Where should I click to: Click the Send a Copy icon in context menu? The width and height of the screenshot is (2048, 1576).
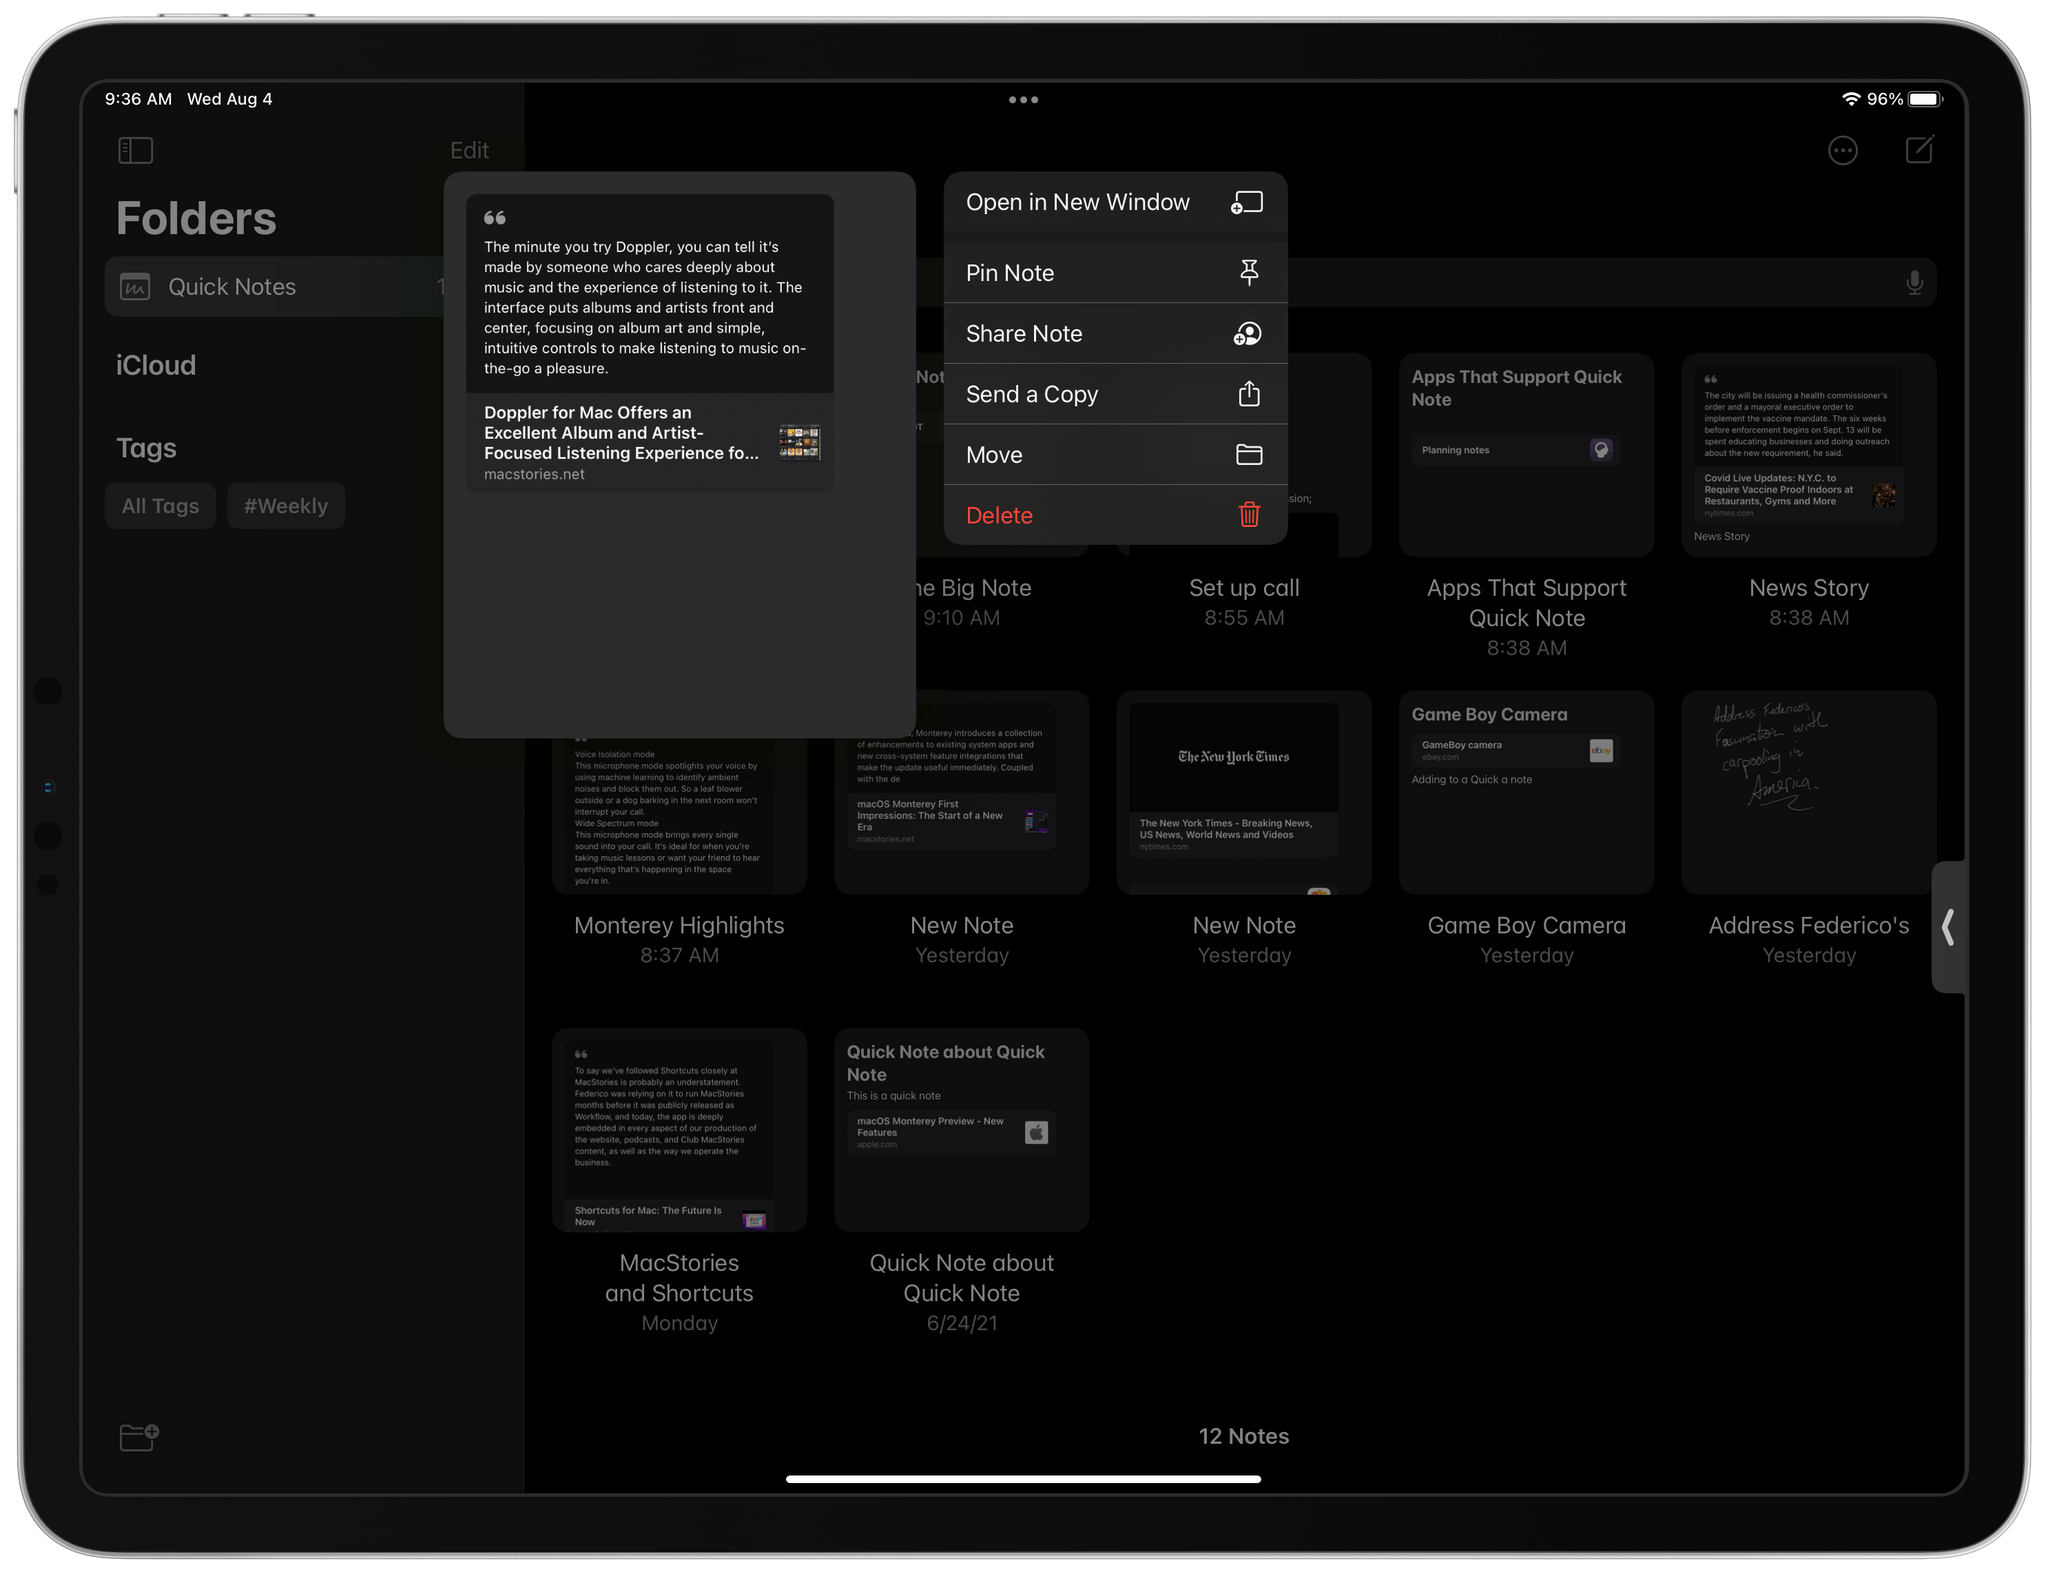(1250, 396)
